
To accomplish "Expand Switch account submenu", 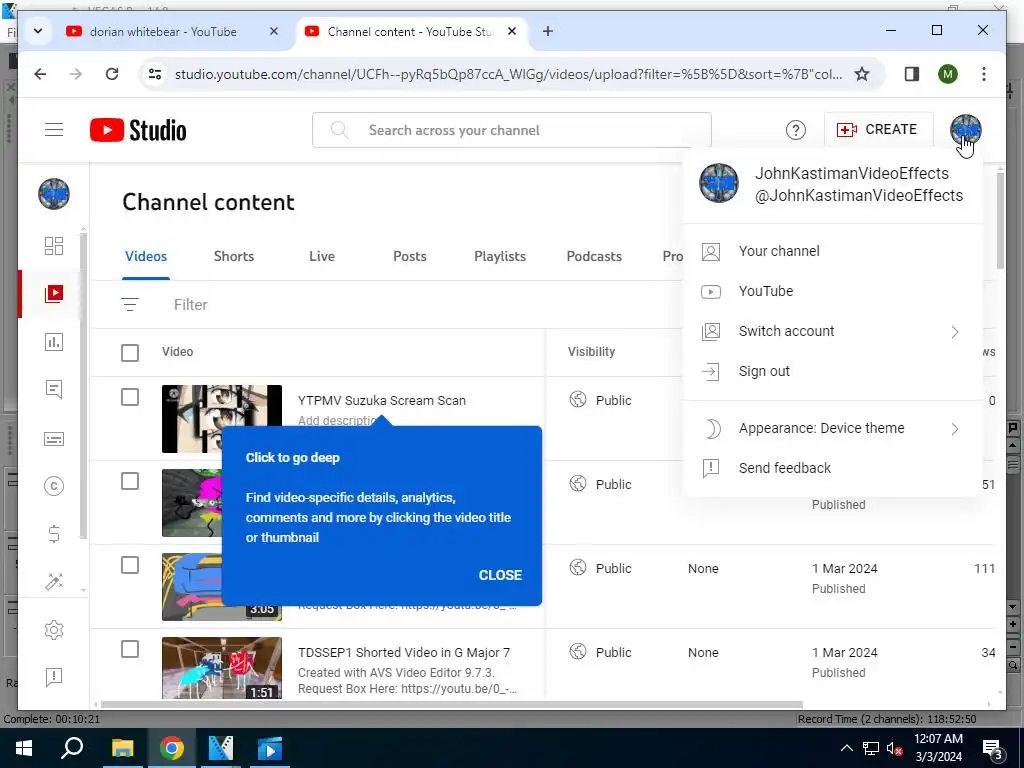I will click(x=832, y=331).
